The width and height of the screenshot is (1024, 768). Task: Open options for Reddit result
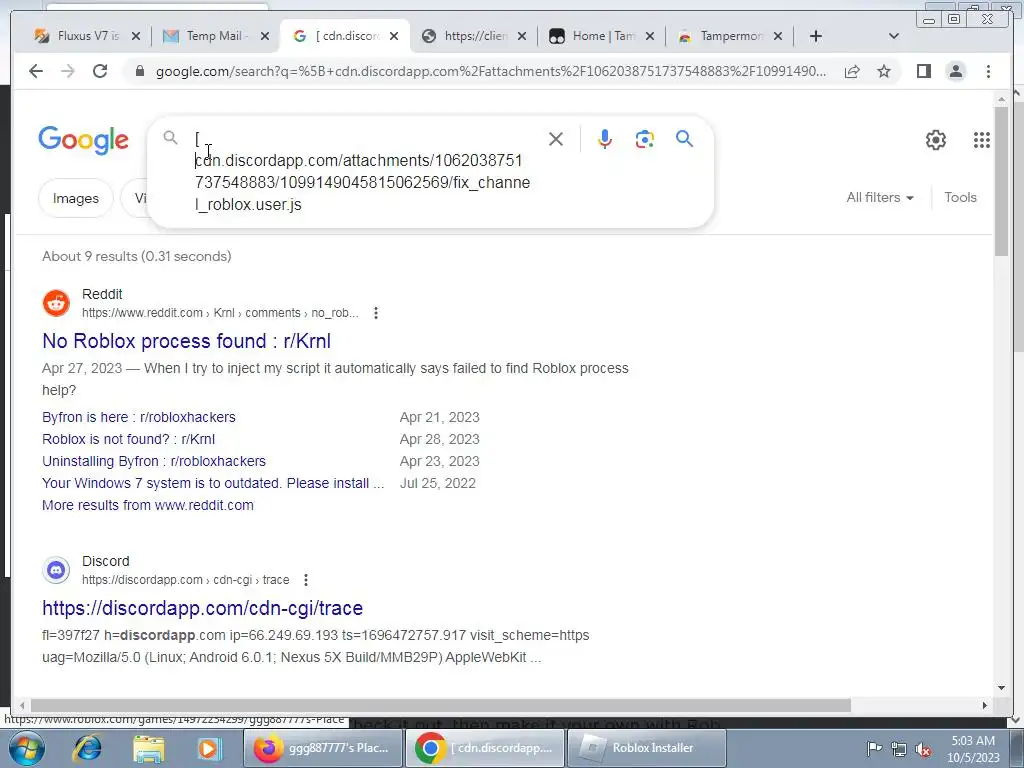click(x=376, y=313)
